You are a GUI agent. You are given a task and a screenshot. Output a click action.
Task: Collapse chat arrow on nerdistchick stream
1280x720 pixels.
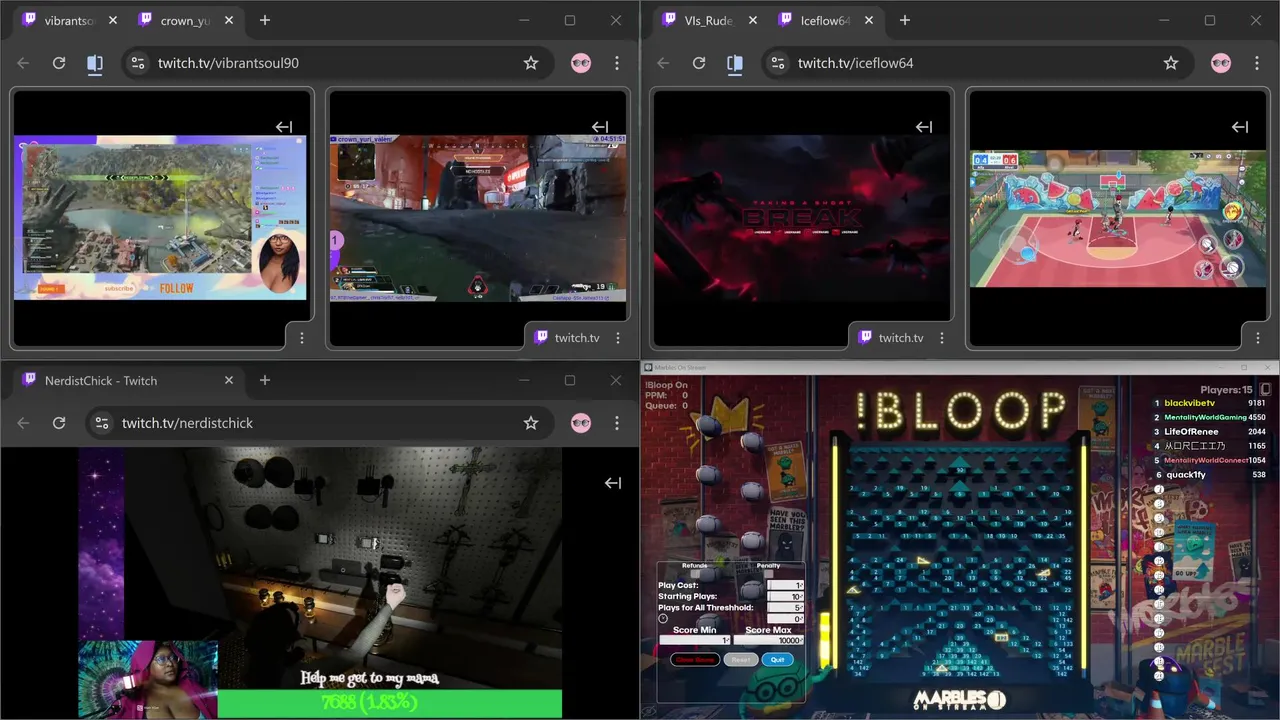(x=613, y=483)
